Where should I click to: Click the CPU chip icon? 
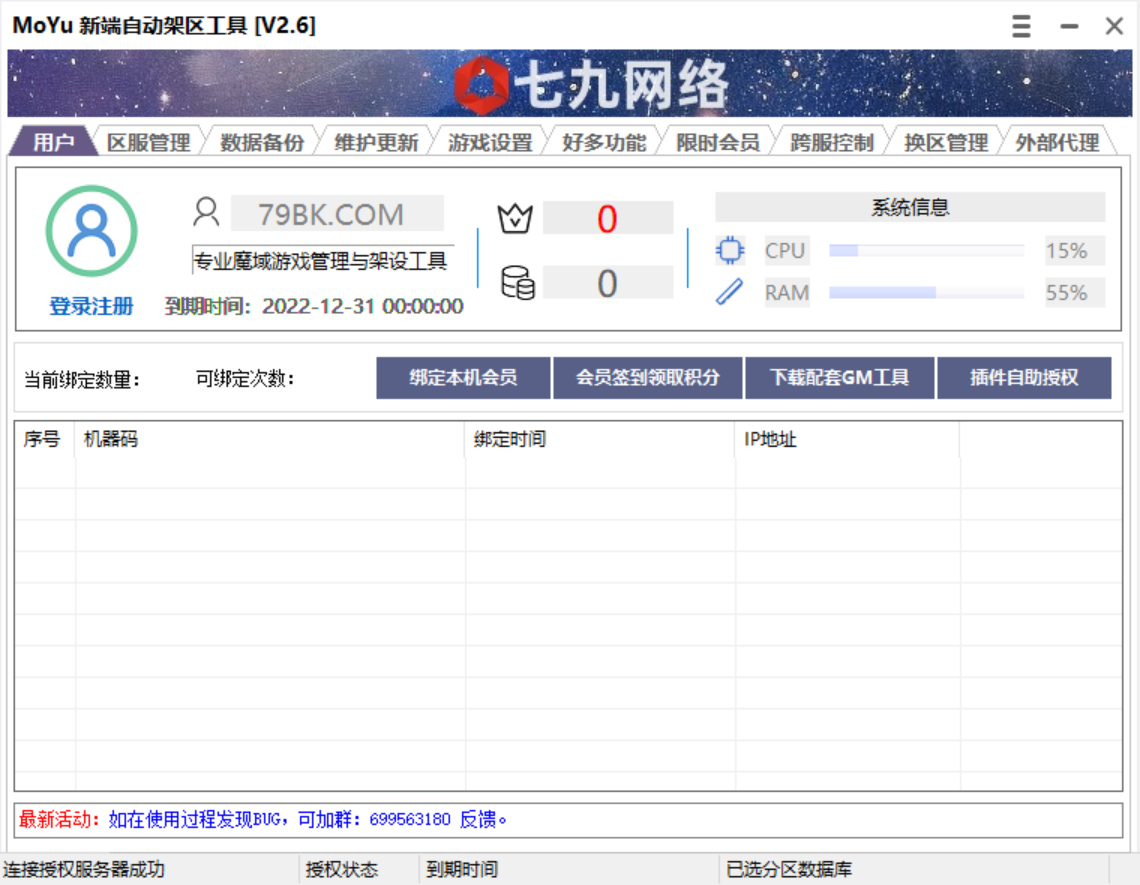pos(730,250)
